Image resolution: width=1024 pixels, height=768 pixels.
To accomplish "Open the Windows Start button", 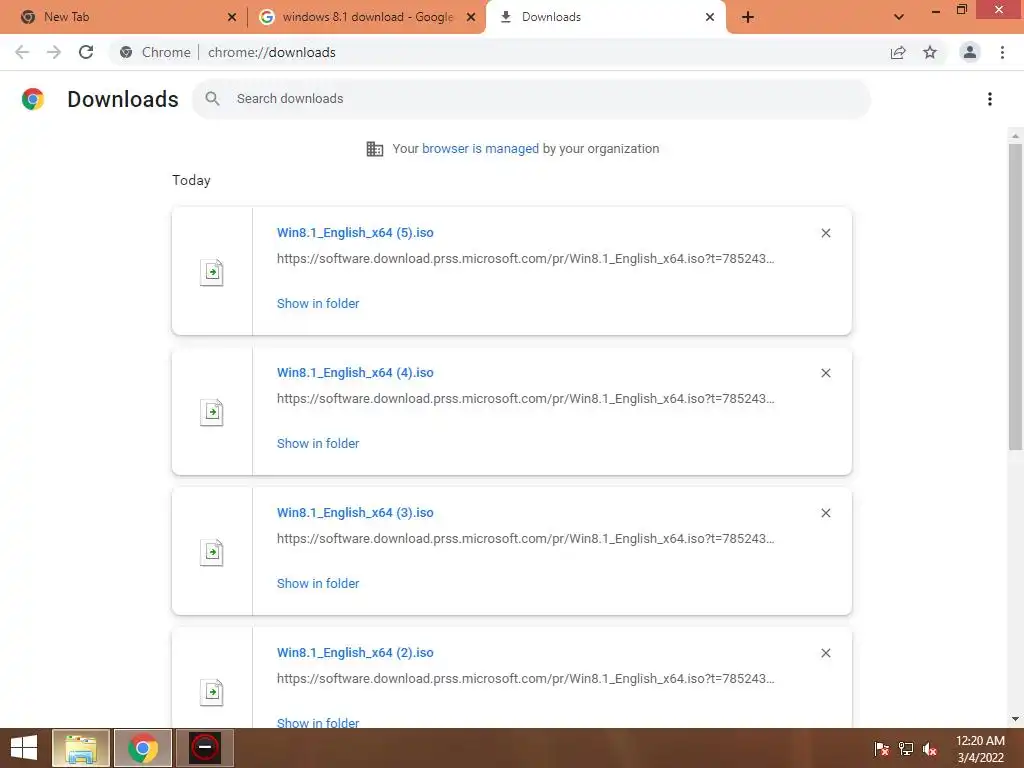I will tap(24, 748).
